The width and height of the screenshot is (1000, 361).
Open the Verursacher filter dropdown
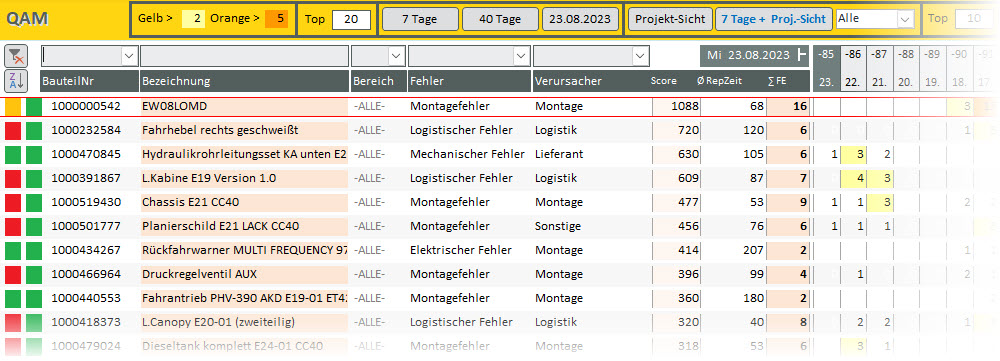coord(641,56)
